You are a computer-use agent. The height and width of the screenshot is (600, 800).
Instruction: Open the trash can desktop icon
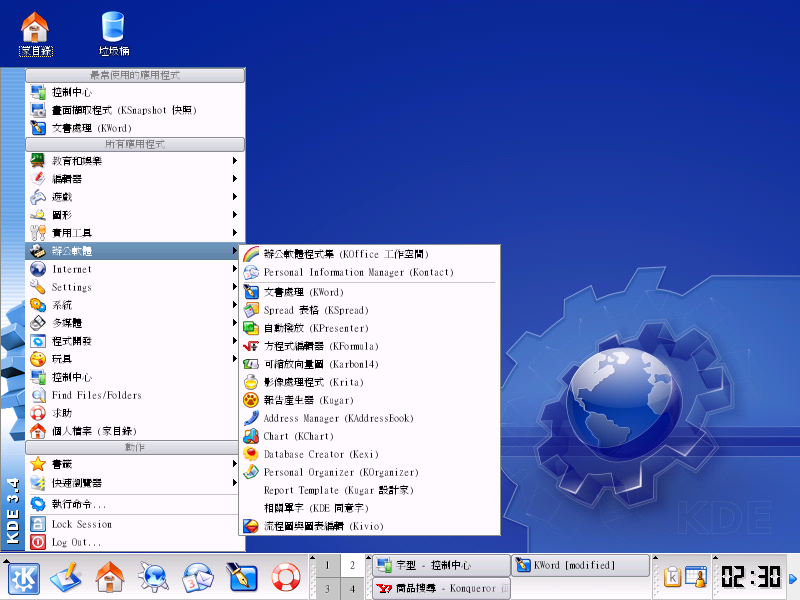[x=113, y=32]
